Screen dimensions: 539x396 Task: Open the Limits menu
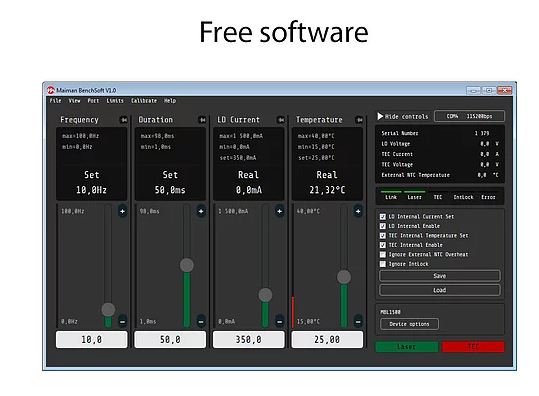[115, 101]
